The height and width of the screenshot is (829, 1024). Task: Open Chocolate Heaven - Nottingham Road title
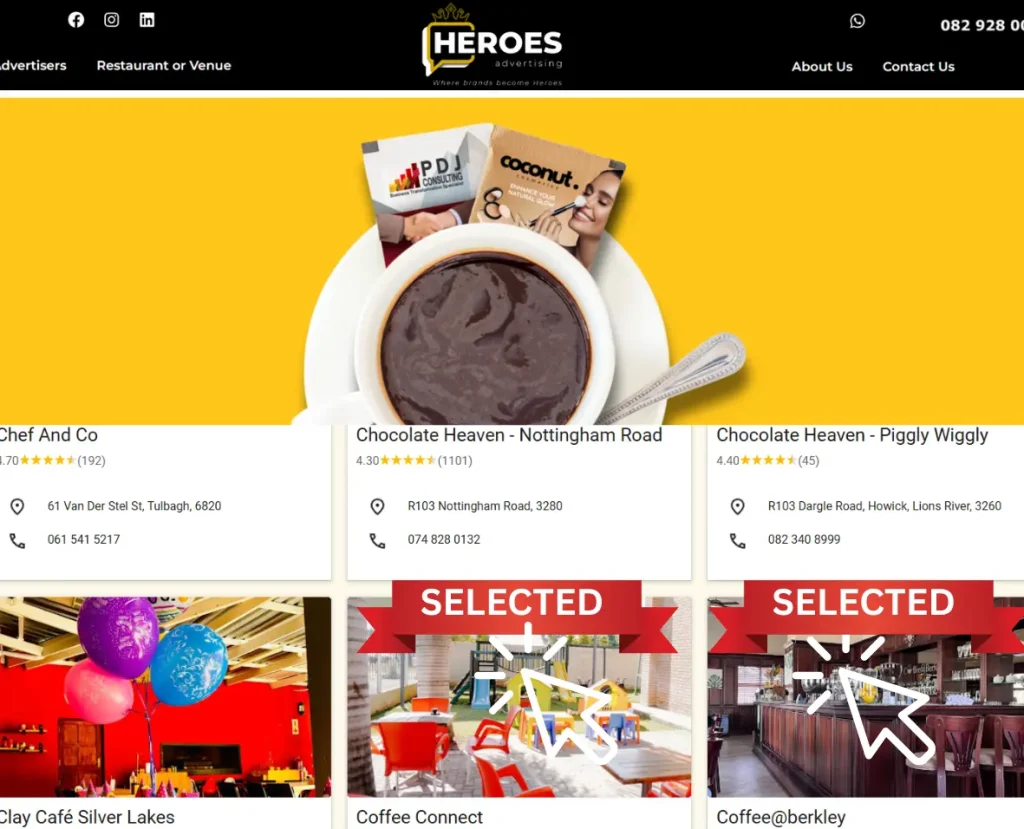[509, 435]
